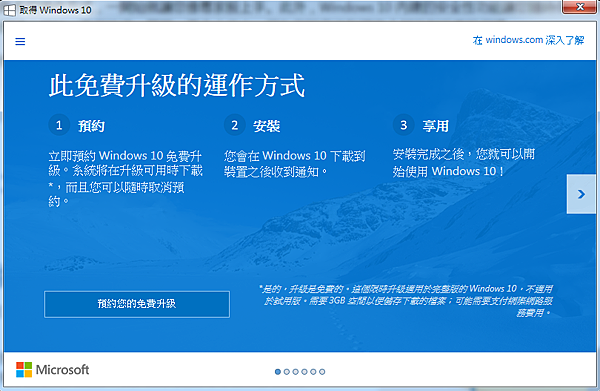Click the 享用 step heading
Viewport: 600px width, 391px height.
(435, 126)
